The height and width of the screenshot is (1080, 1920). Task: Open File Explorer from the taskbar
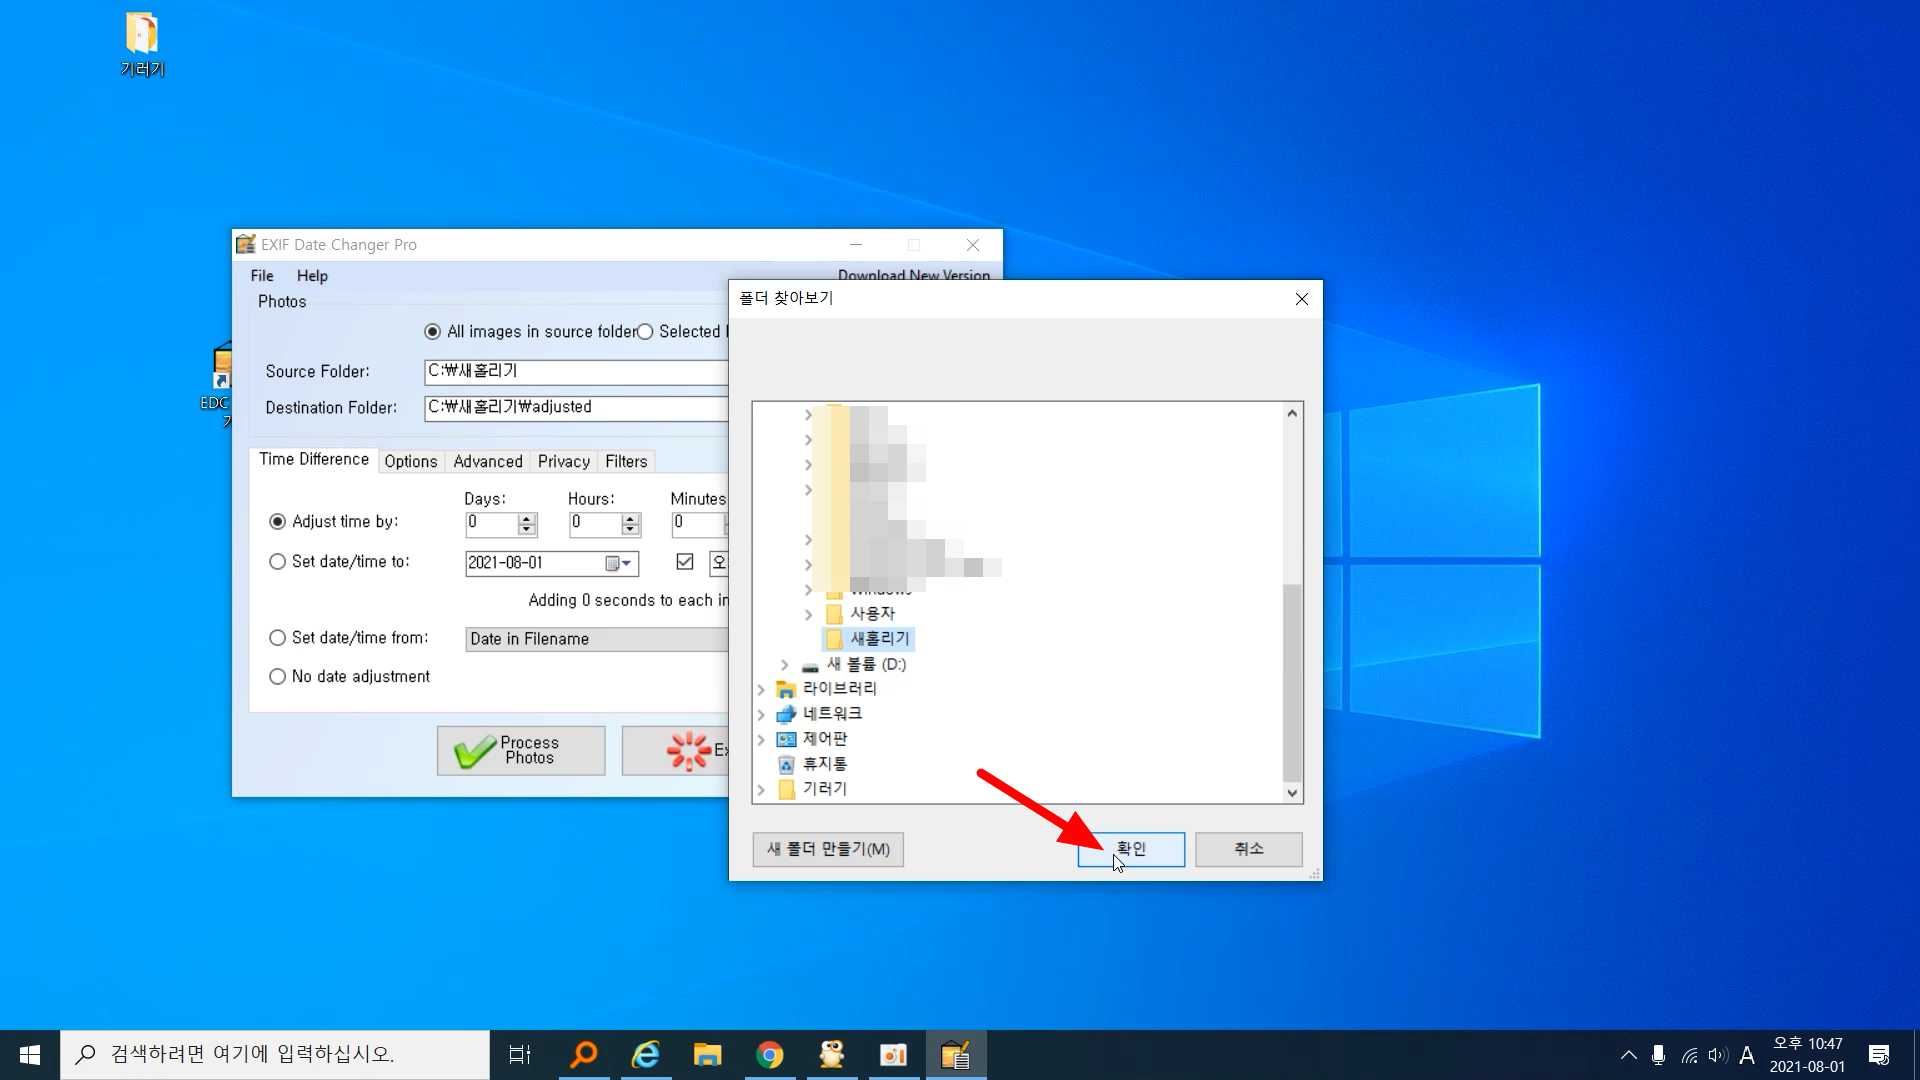click(707, 1055)
